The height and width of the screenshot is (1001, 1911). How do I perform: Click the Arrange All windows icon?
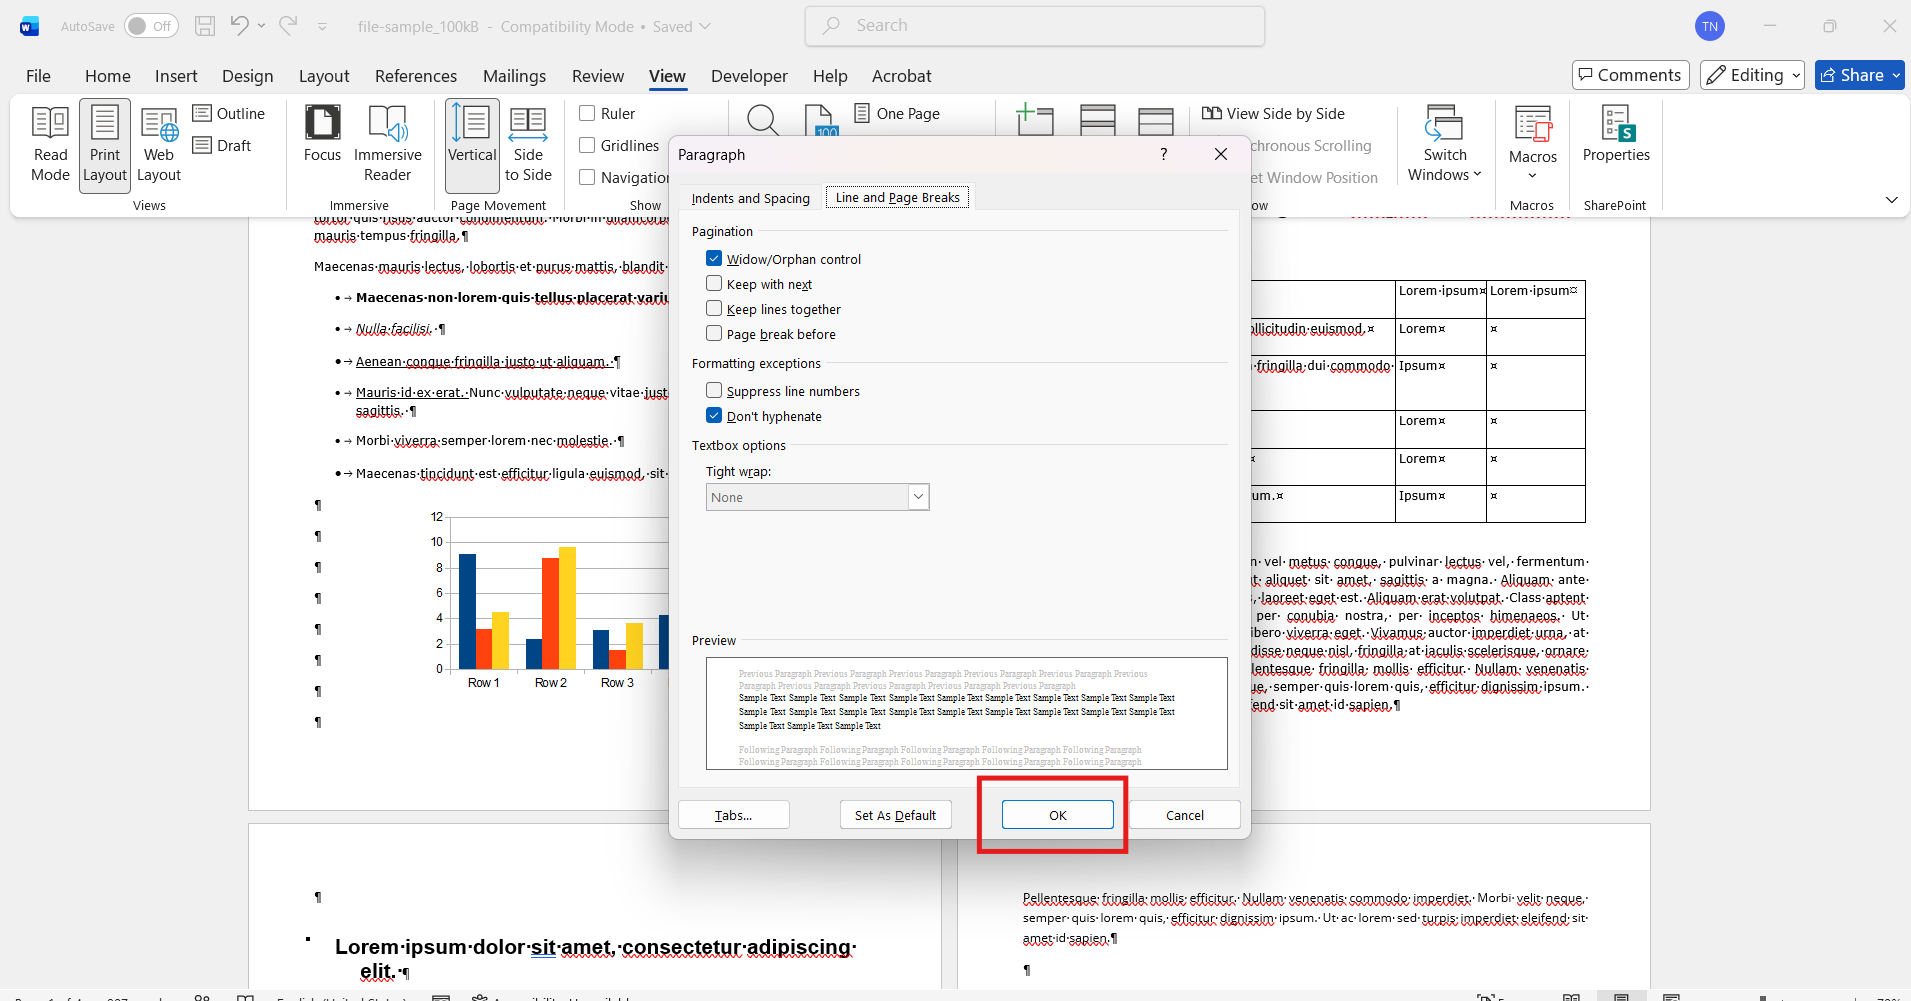(1097, 120)
